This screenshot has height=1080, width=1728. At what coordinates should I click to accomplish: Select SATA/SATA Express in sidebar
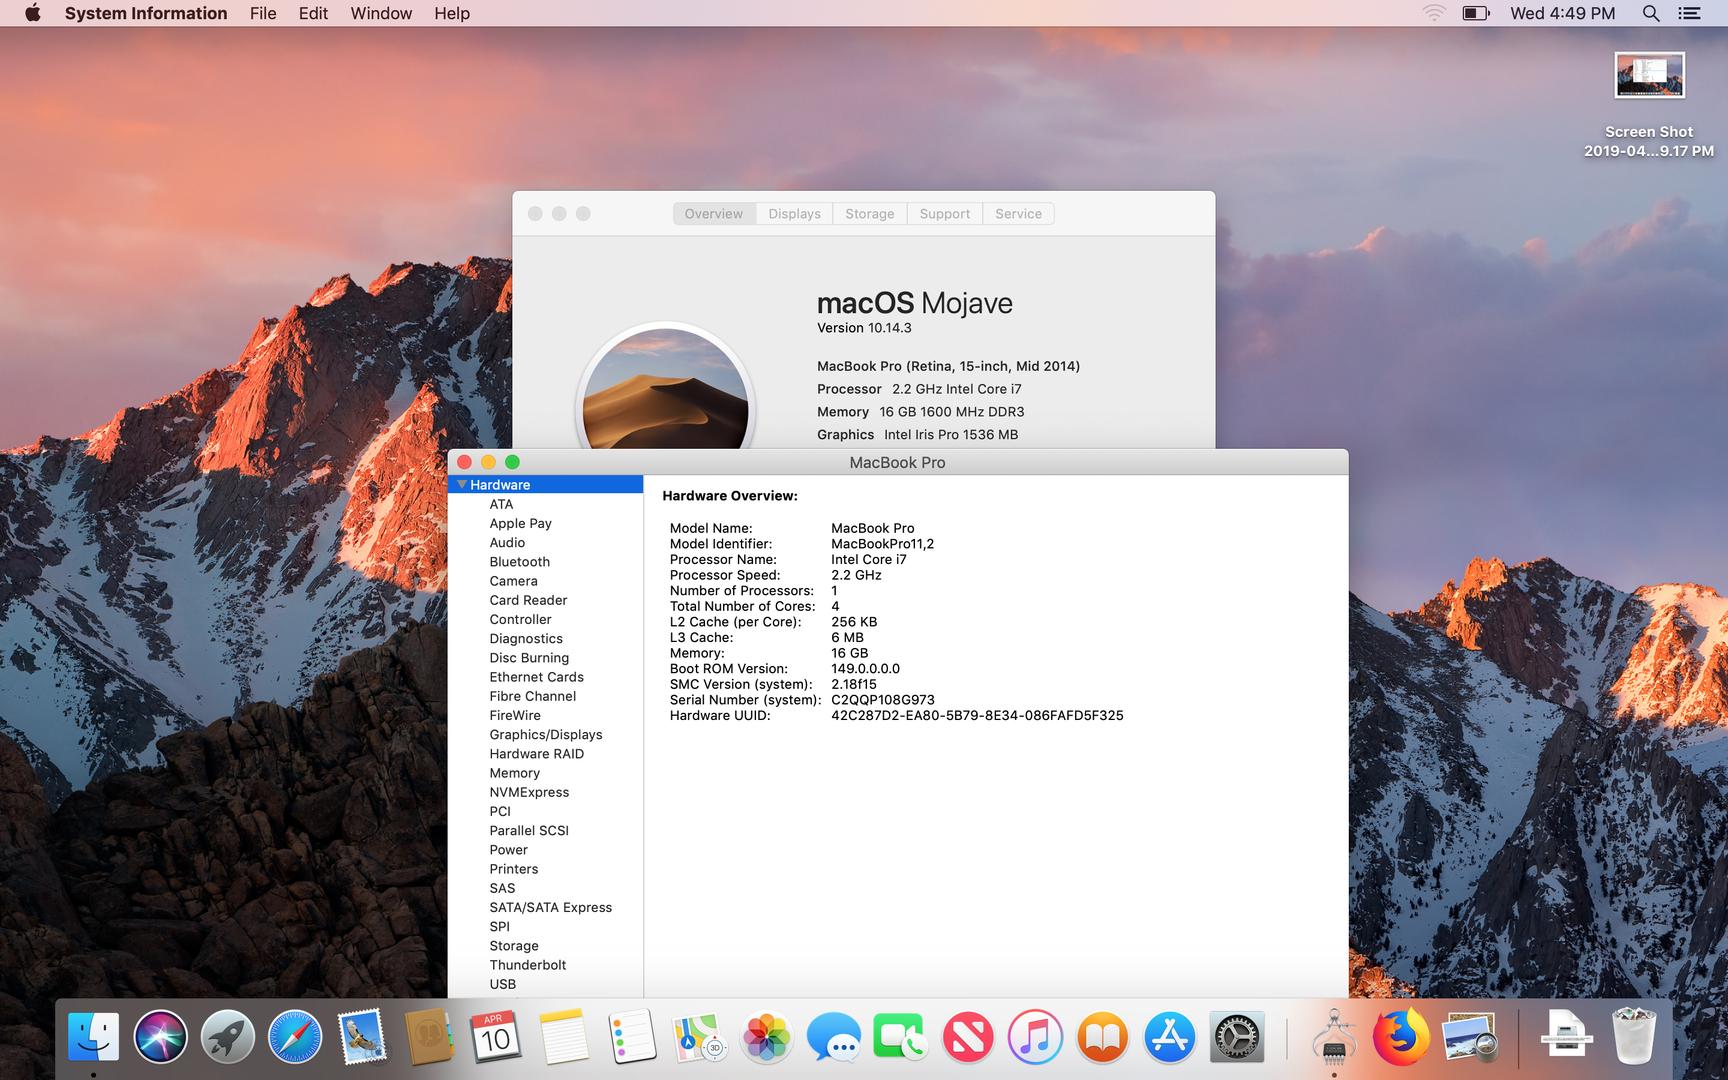click(x=550, y=907)
